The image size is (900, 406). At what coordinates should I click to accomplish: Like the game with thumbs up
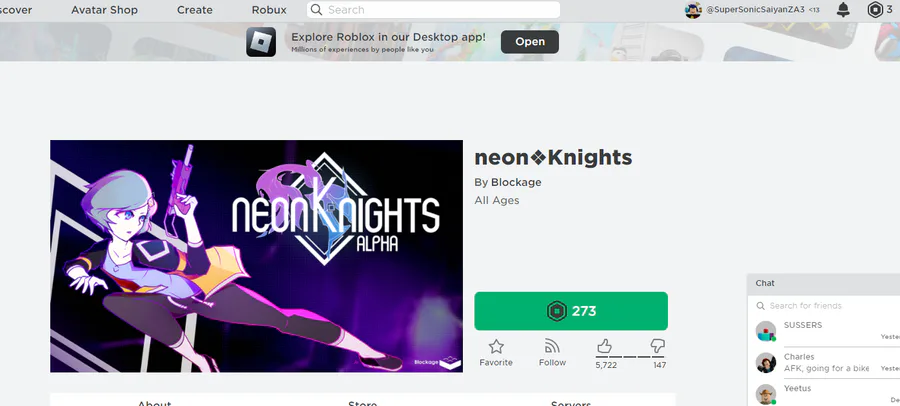point(605,346)
